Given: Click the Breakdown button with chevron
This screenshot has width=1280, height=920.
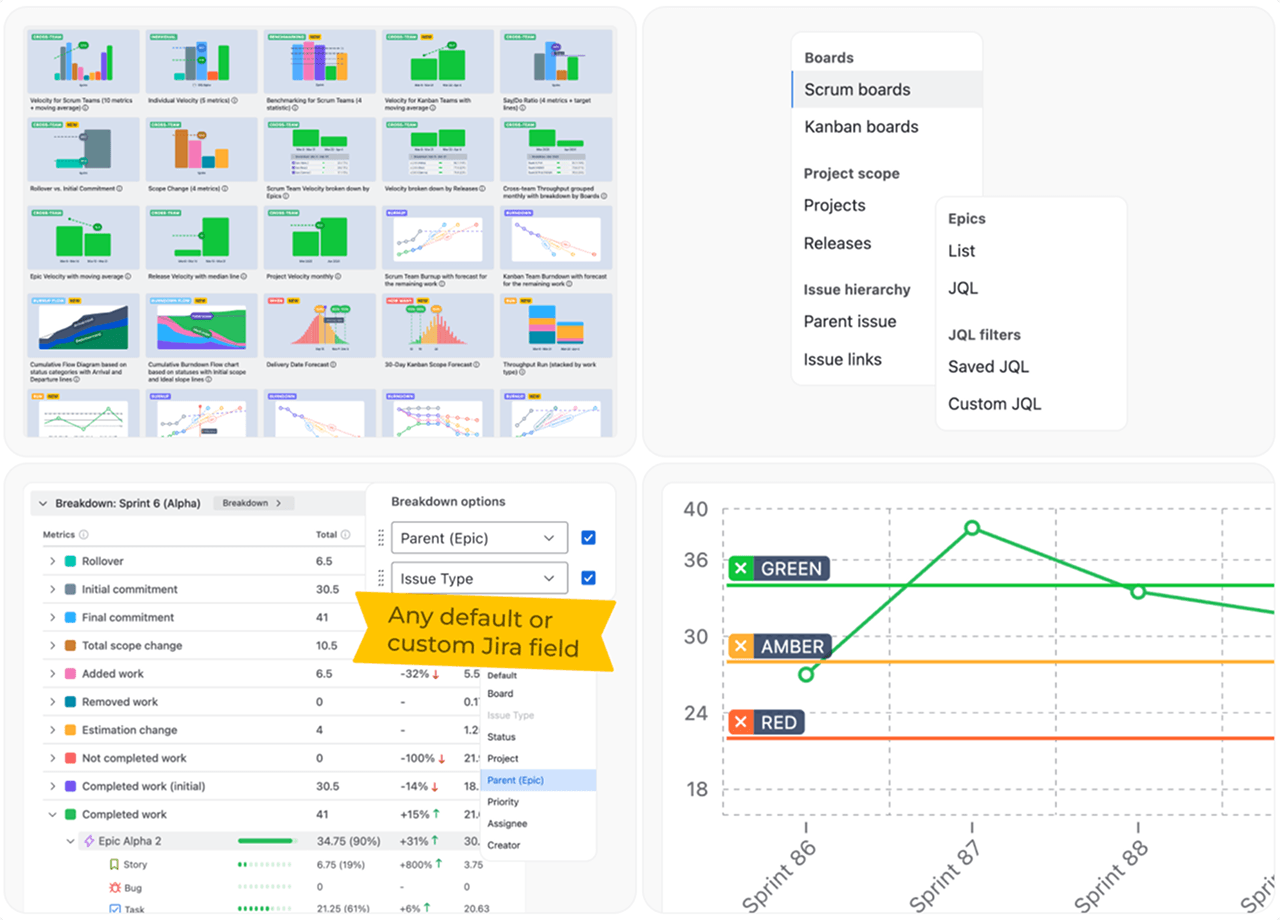Looking at the screenshot, I should click(253, 504).
